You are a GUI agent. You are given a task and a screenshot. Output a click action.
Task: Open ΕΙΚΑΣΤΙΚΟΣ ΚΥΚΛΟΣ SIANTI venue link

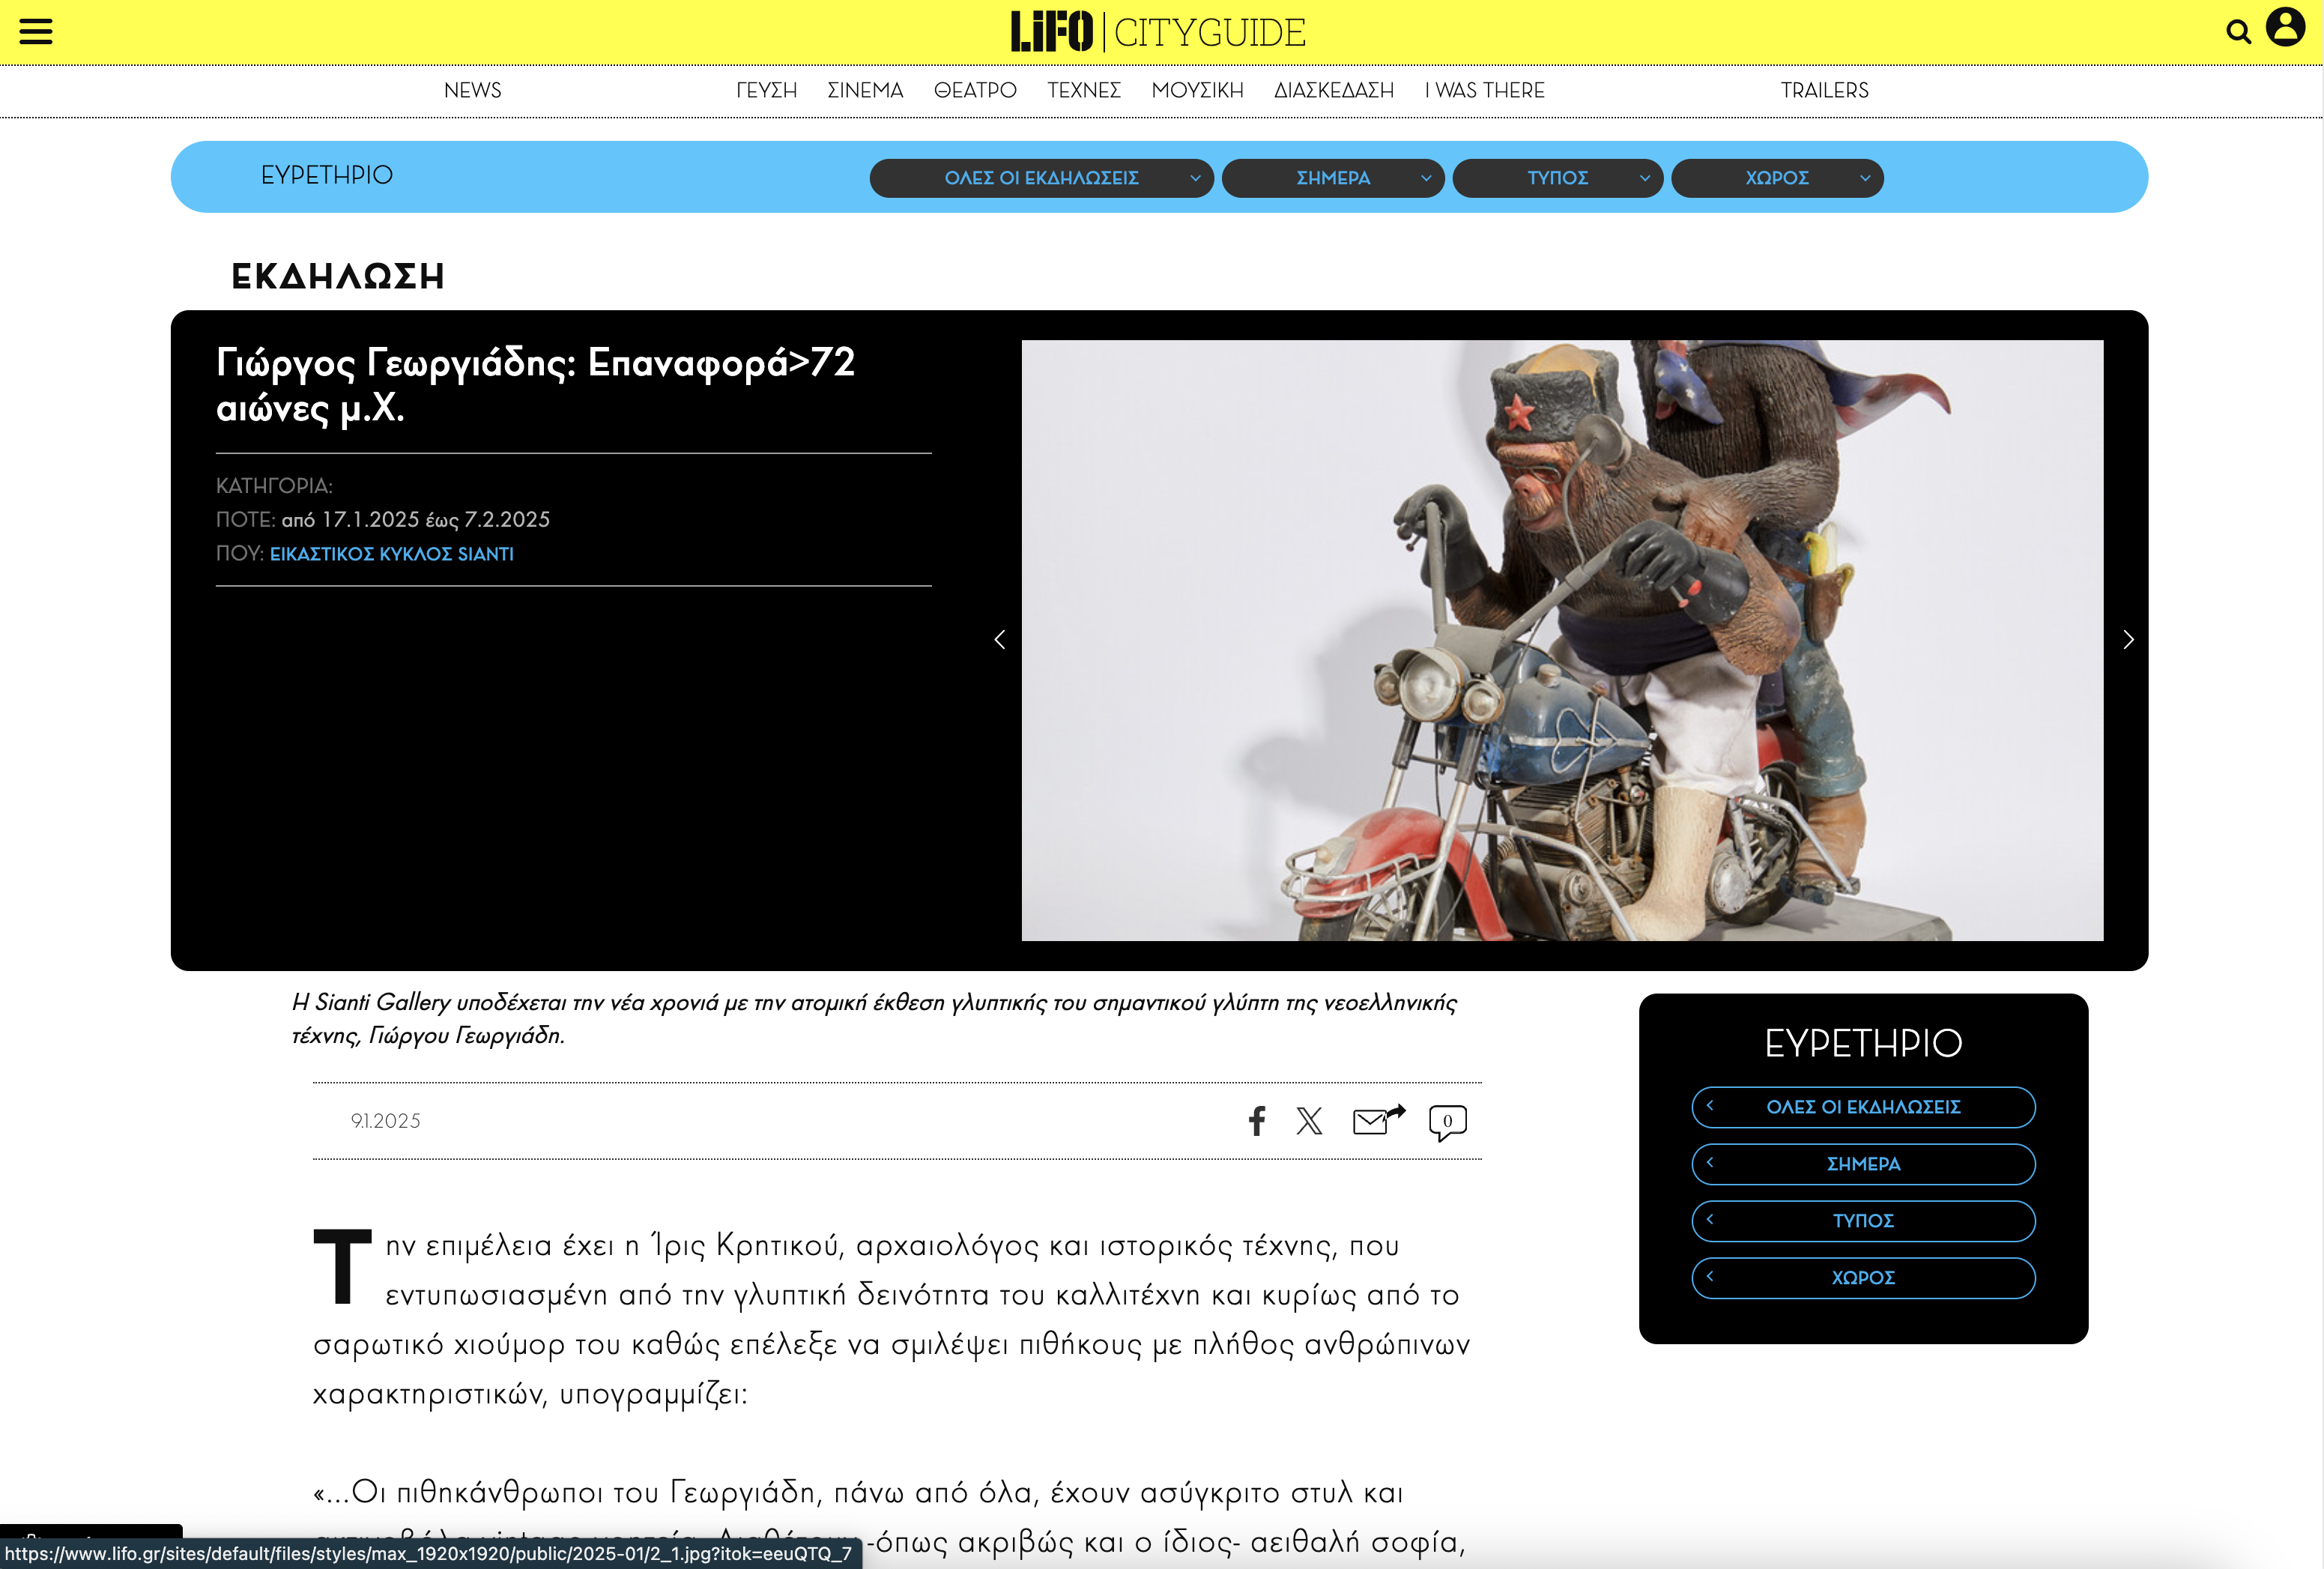391,554
